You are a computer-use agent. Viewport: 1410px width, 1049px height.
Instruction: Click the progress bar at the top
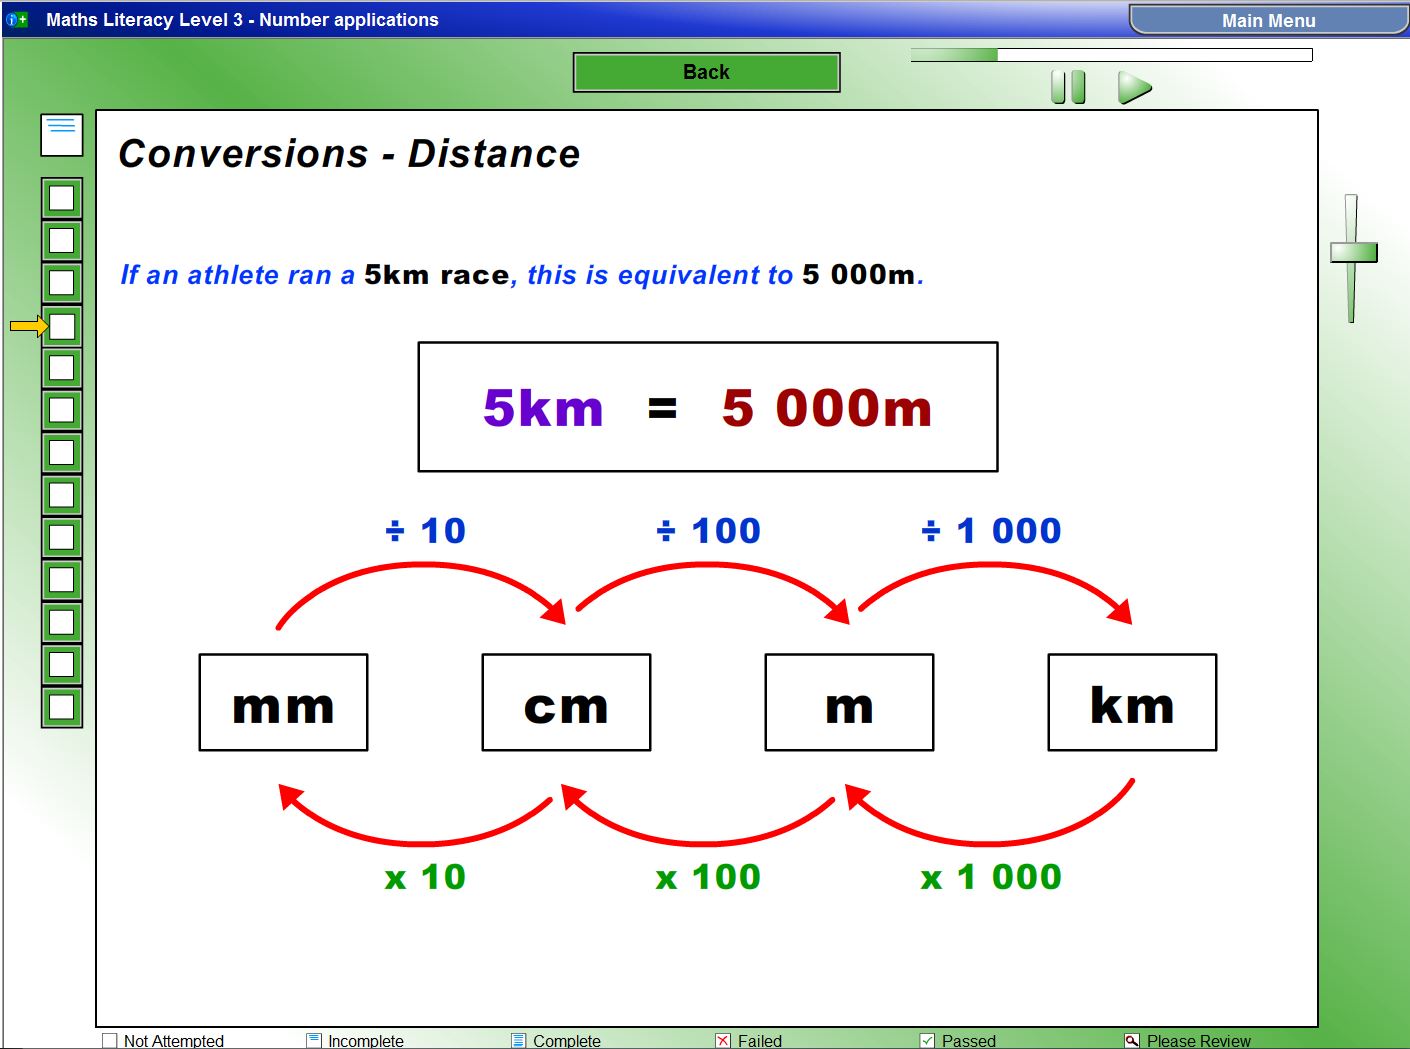[x=1110, y=54]
